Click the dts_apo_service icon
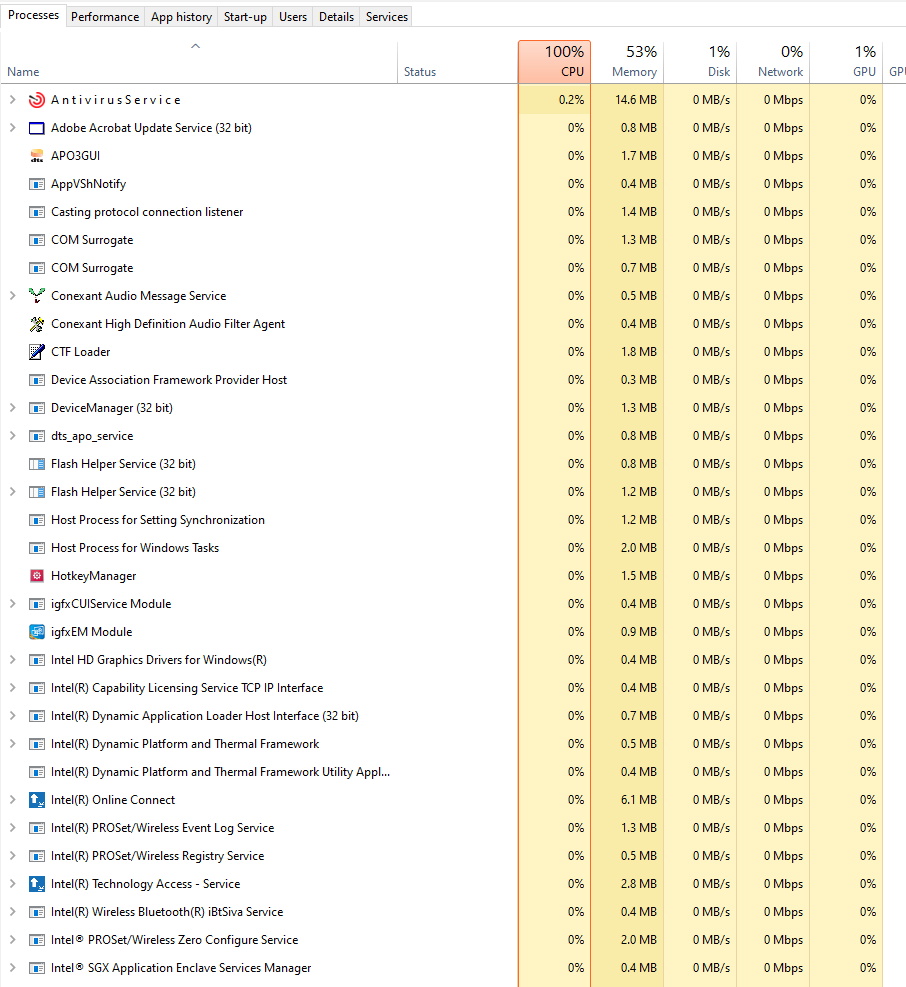The image size is (906, 987). pos(37,436)
